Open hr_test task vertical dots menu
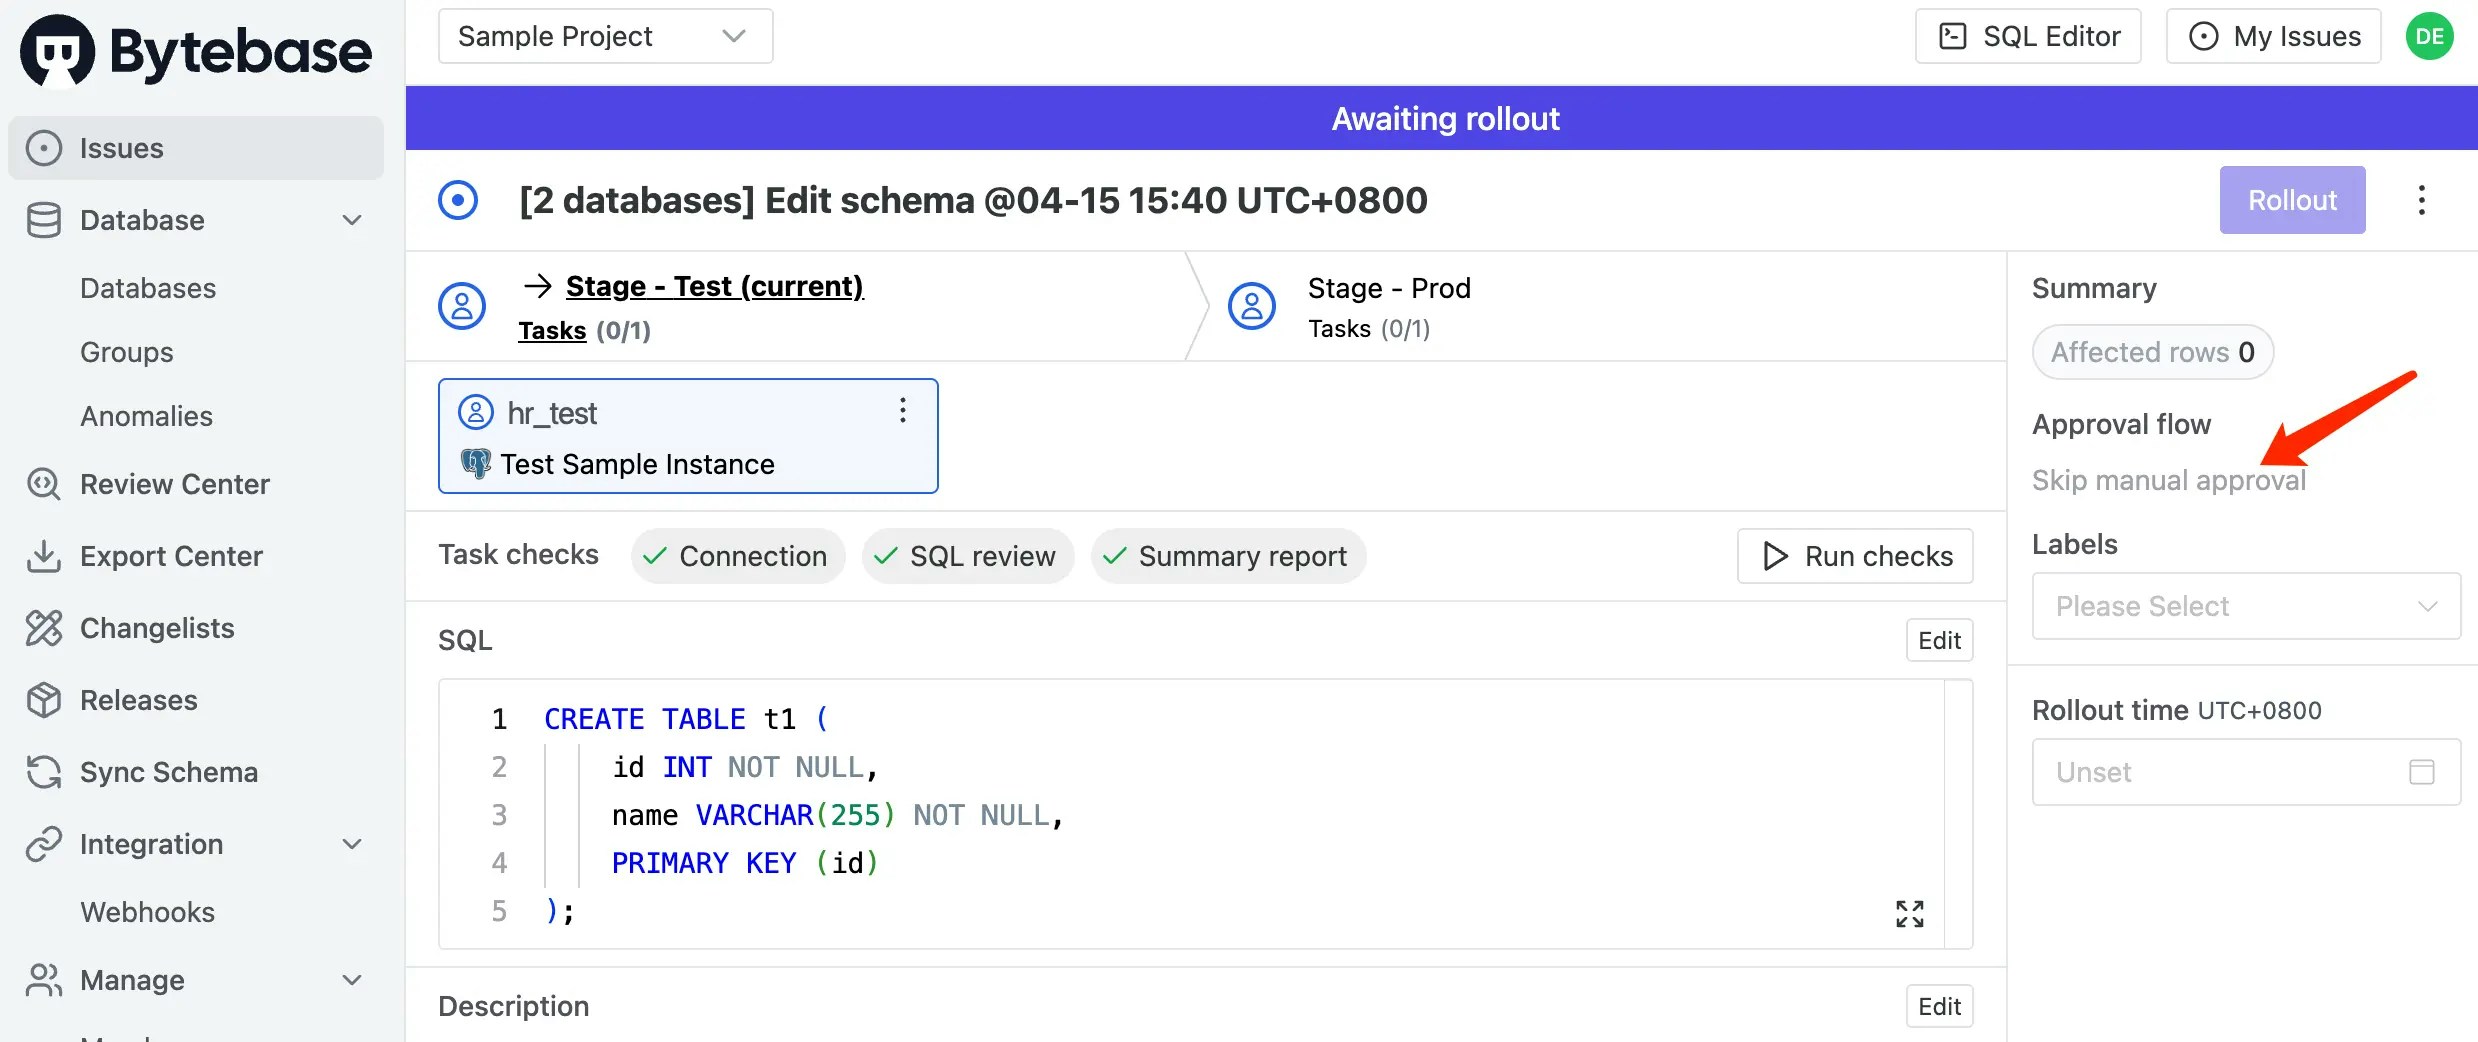2478x1042 pixels. point(902,410)
